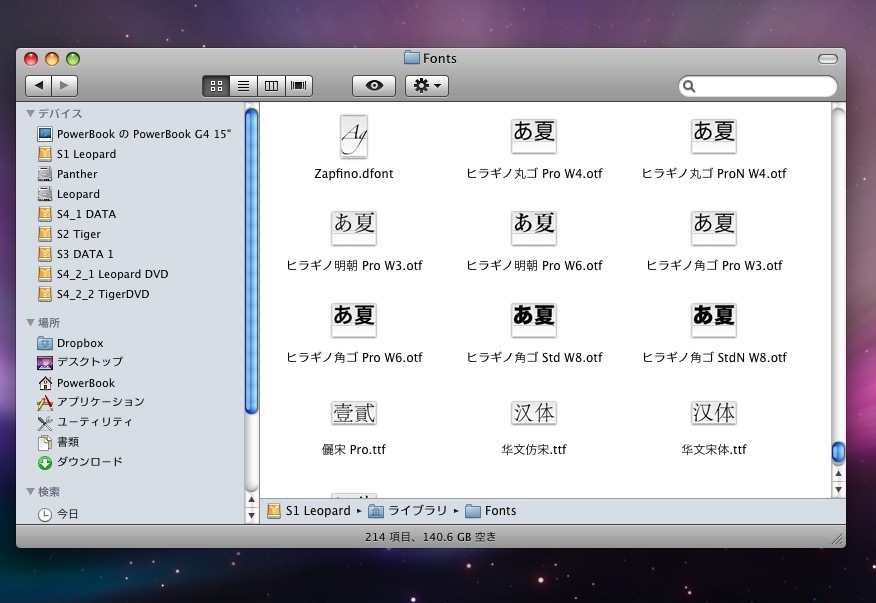
Task: Open the gear Action dropdown menu
Action: [x=426, y=86]
